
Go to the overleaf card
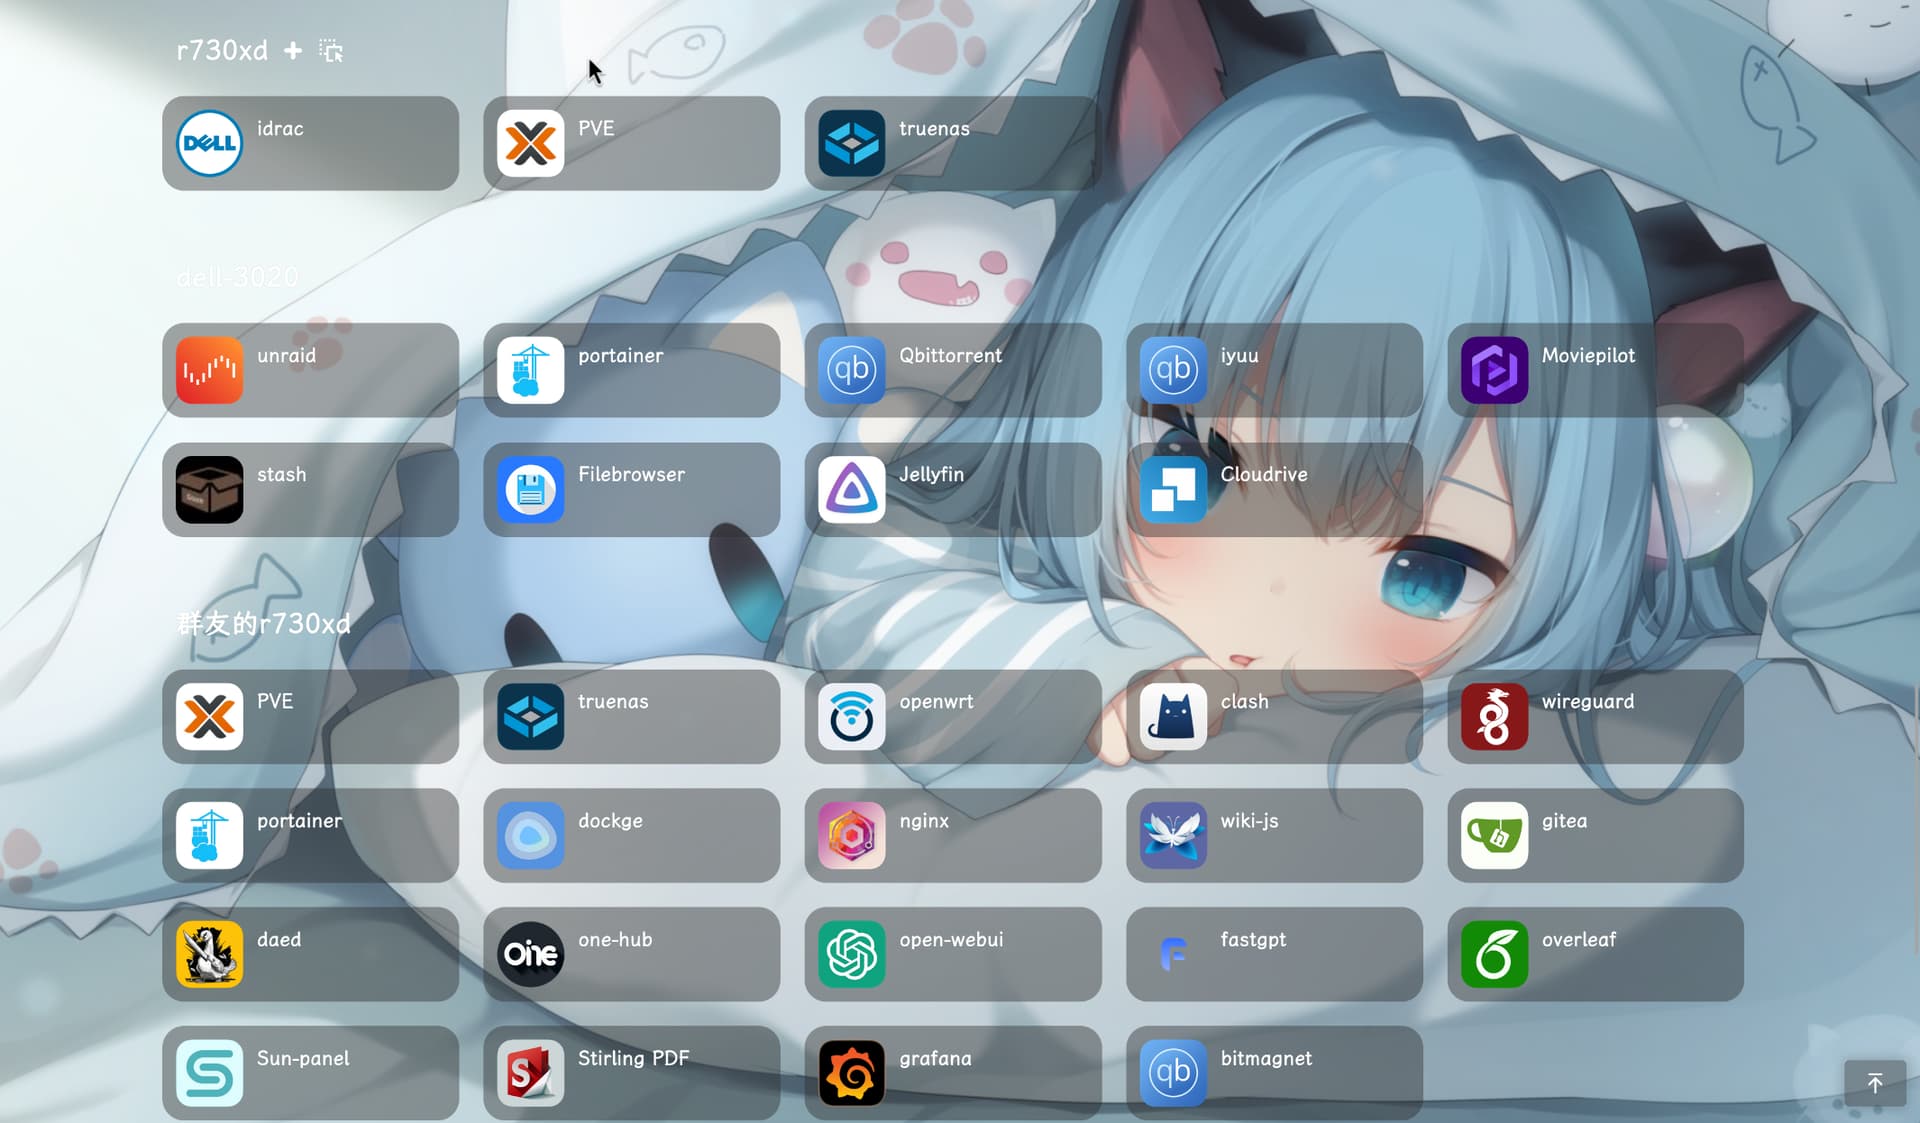(1595, 954)
